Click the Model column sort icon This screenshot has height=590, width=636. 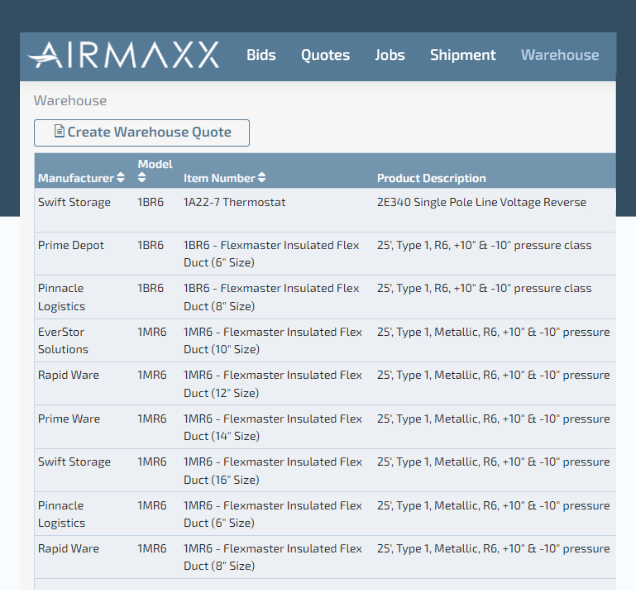coord(142,178)
